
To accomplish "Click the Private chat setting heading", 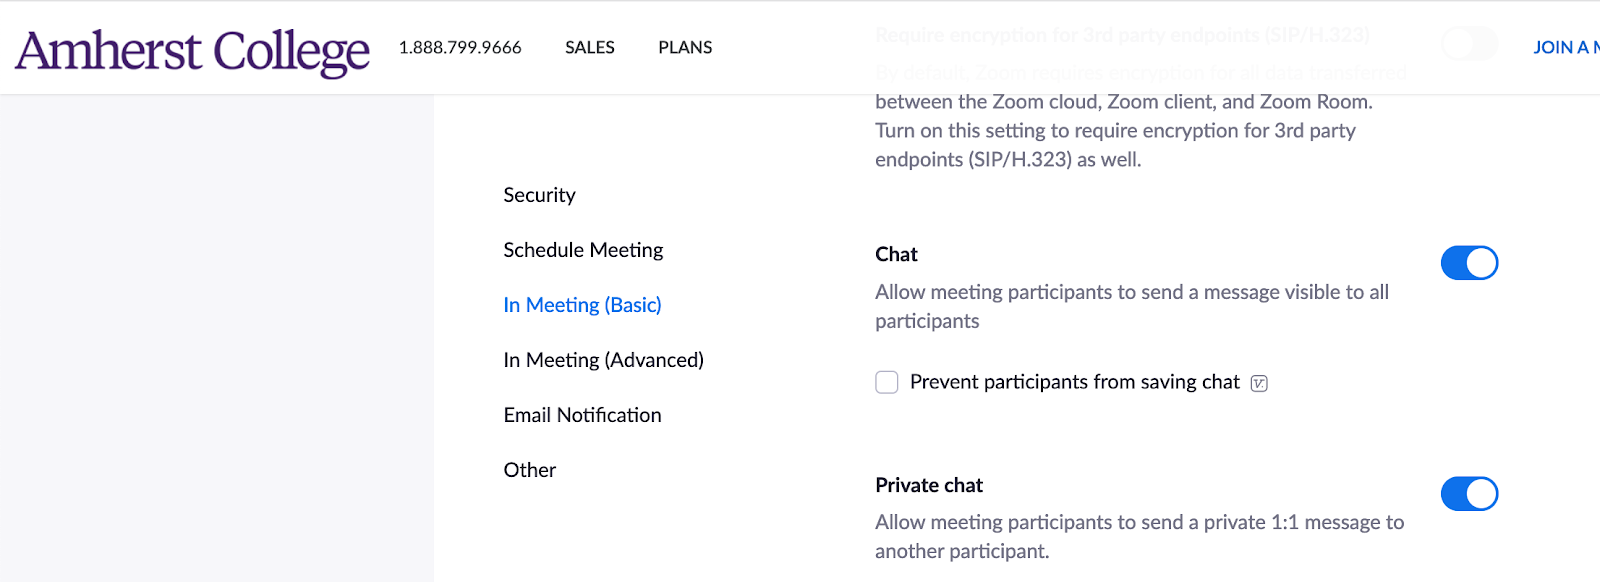I will click(929, 486).
